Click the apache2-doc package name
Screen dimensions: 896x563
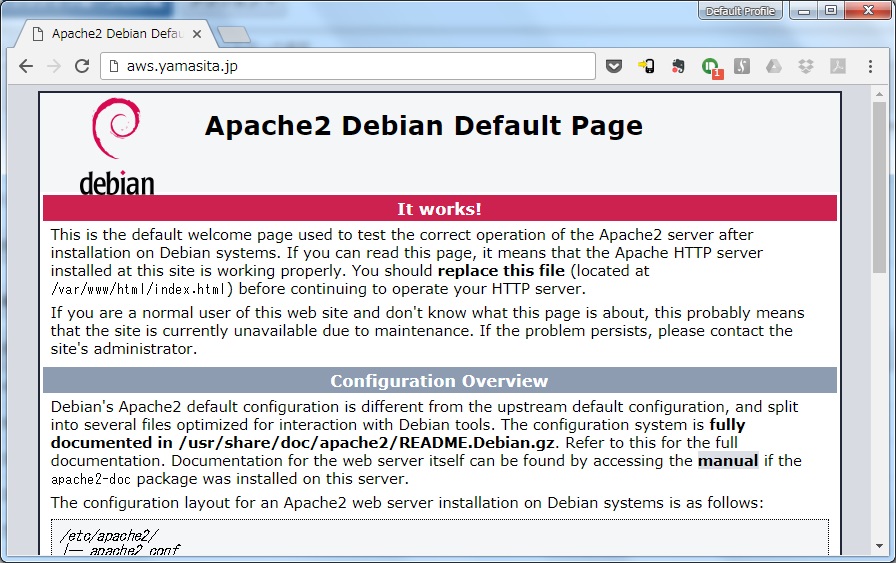pos(91,479)
